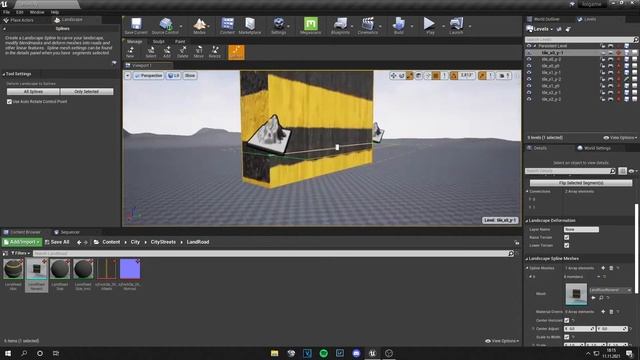Switch to the Paint tab

tap(180, 41)
